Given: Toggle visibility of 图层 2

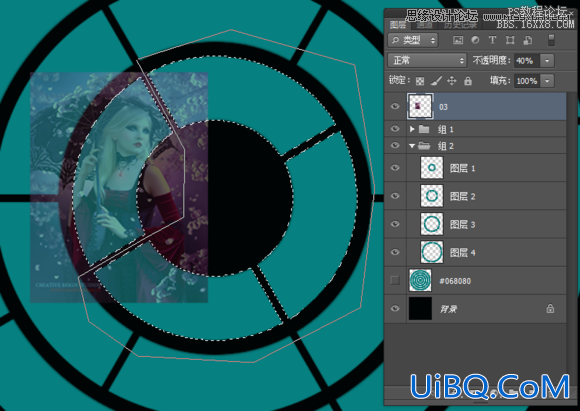Looking at the screenshot, I should coord(395,196).
